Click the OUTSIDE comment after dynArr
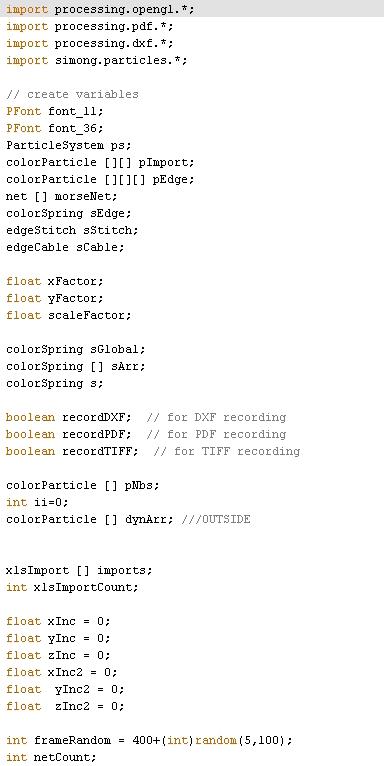 tap(215, 519)
